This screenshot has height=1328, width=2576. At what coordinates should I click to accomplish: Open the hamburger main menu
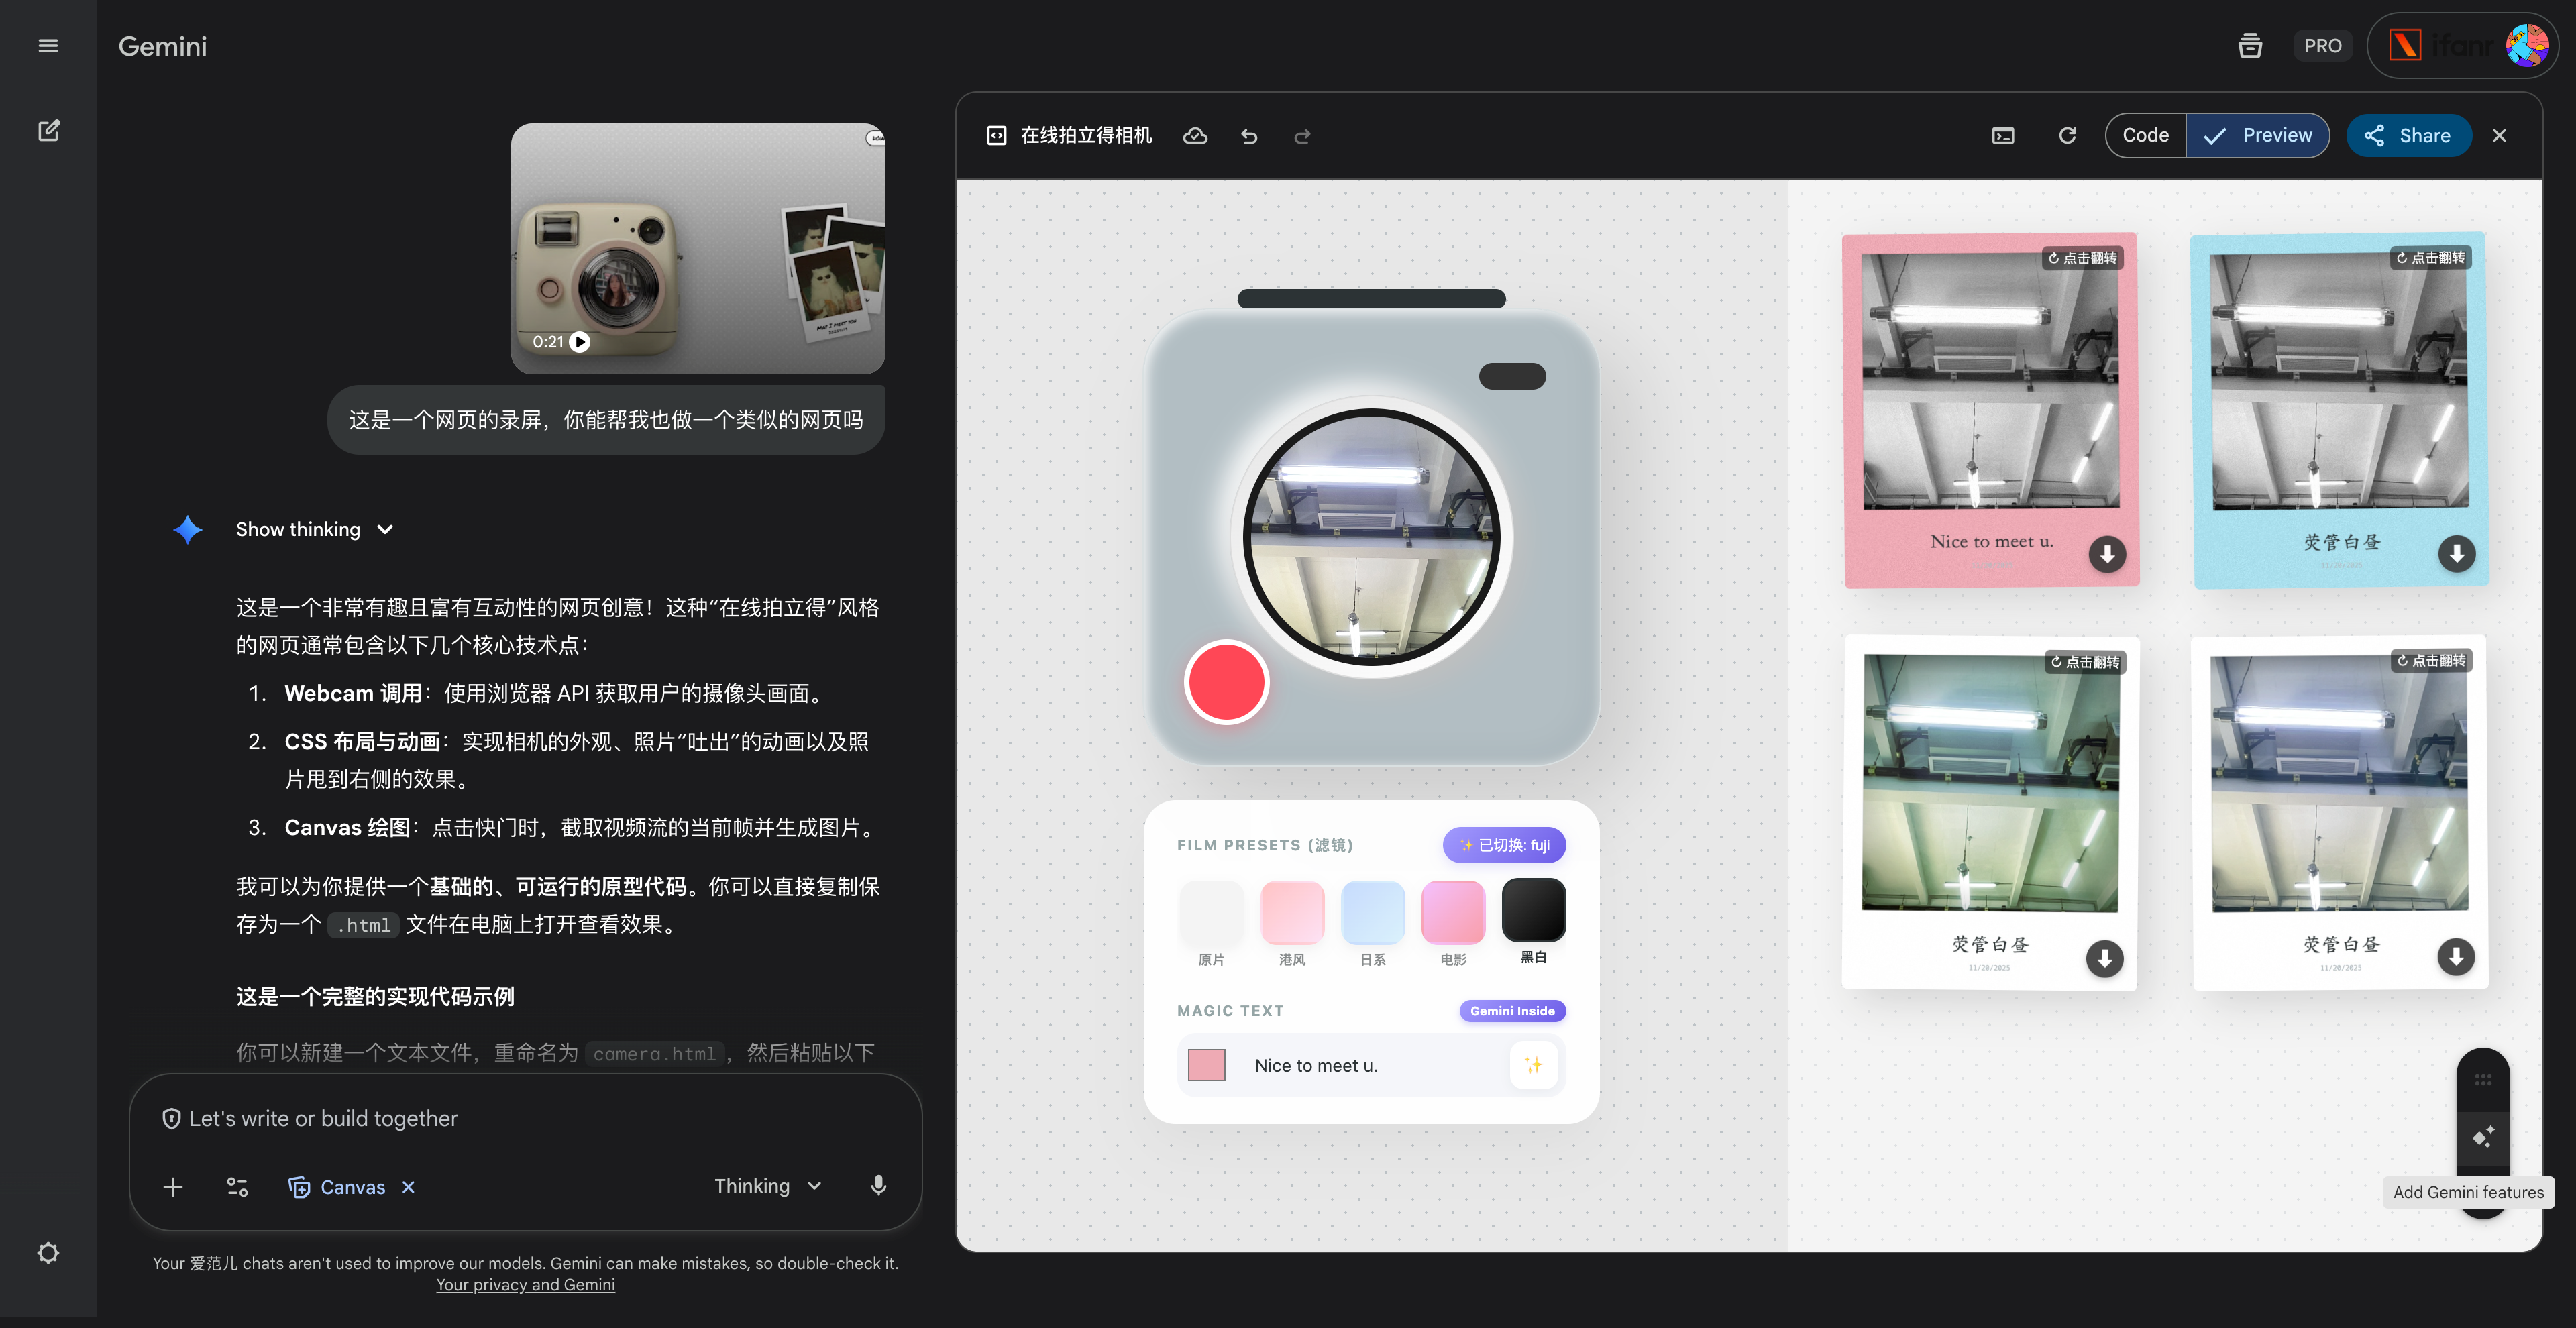click(x=48, y=46)
